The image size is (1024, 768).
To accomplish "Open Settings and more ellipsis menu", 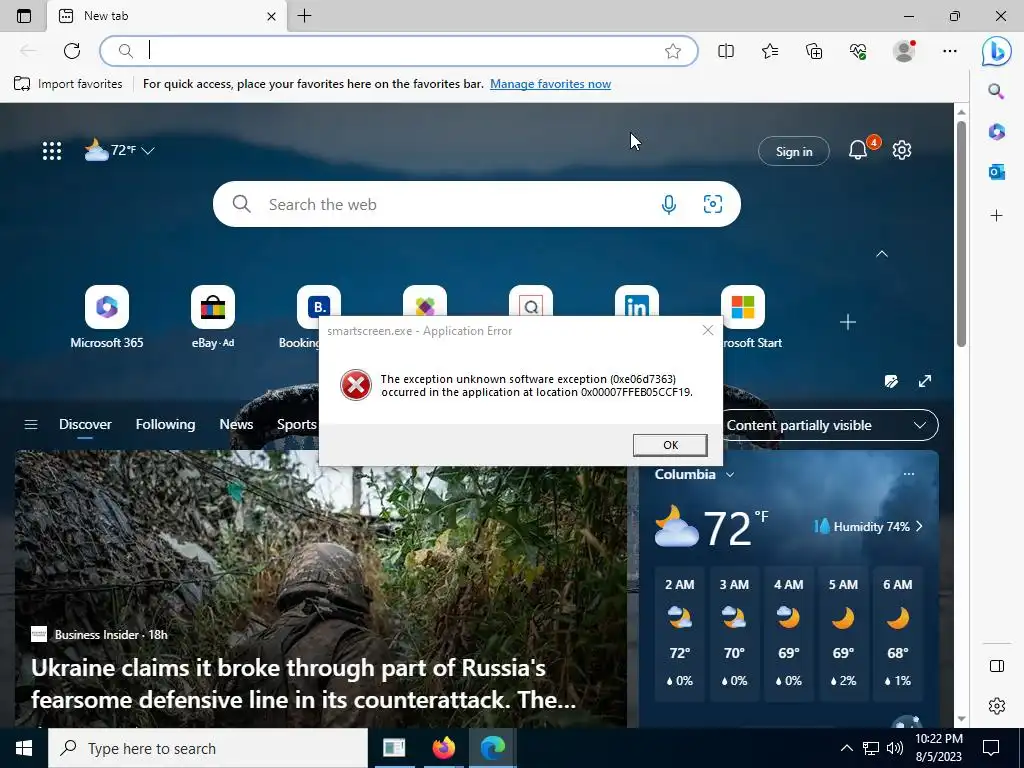I will tap(950, 51).
